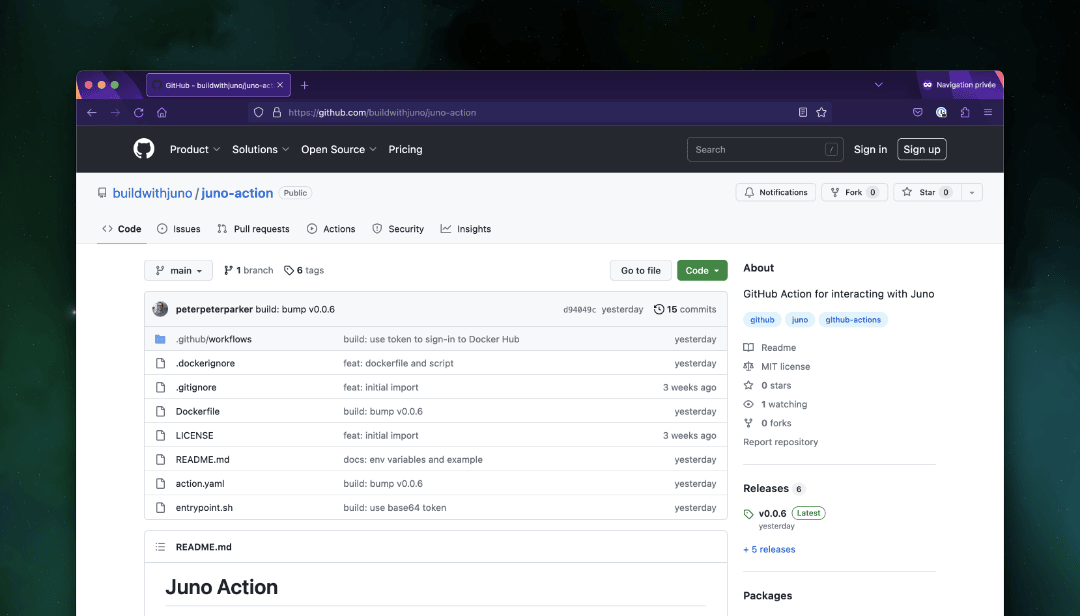Click the Sign up button
This screenshot has height=616, width=1080.
coord(921,150)
